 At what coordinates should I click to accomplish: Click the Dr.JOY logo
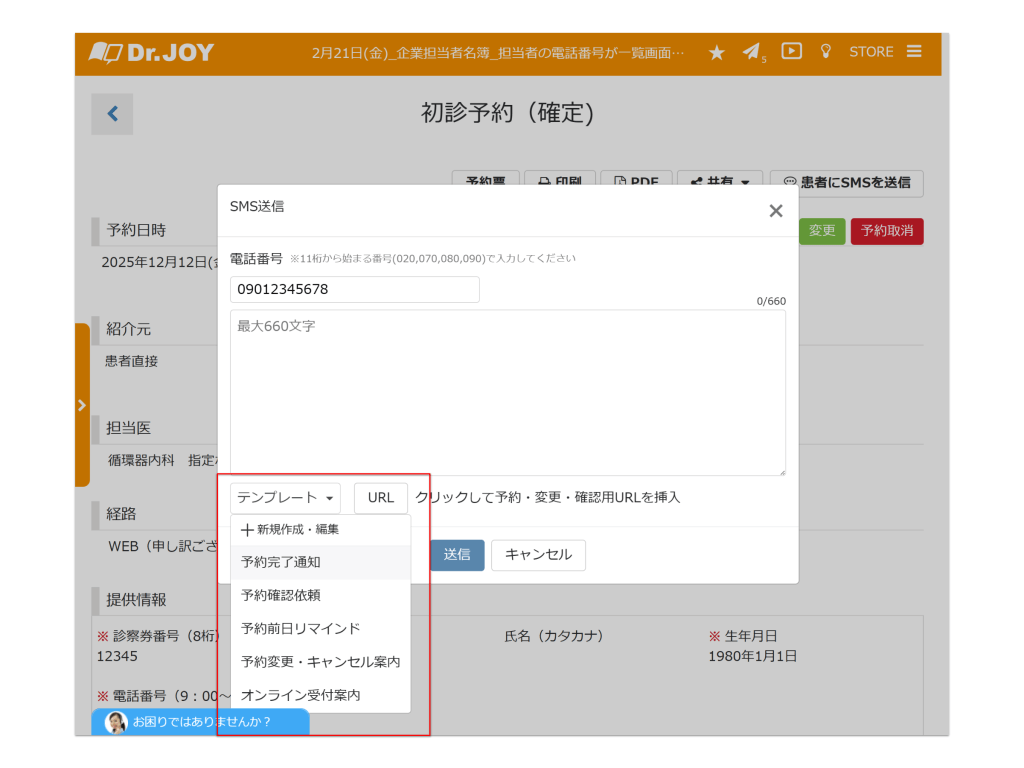point(152,53)
